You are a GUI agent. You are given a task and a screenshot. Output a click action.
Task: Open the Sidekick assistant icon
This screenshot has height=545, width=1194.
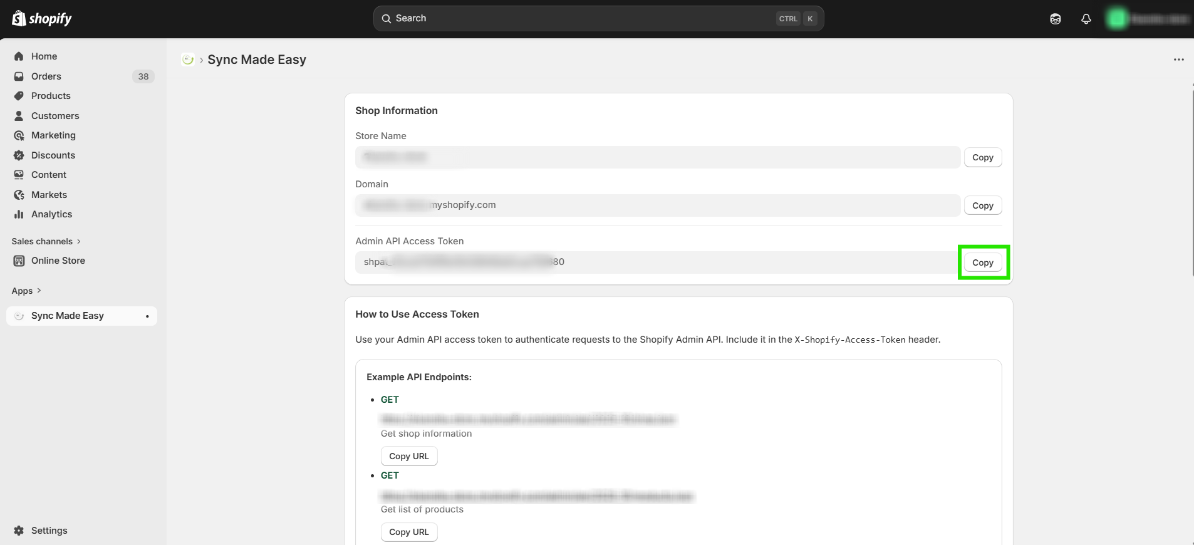[x=1055, y=19]
